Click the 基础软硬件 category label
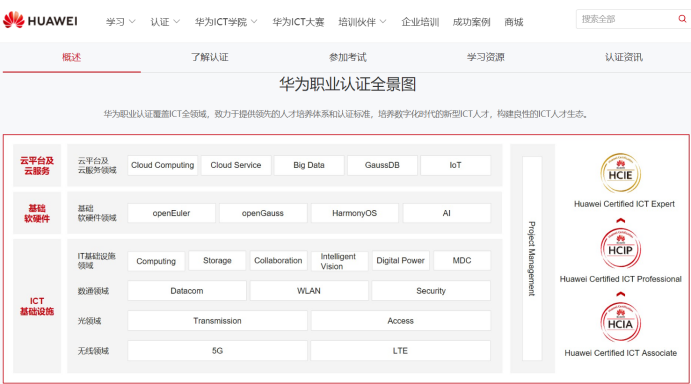 click(37, 213)
